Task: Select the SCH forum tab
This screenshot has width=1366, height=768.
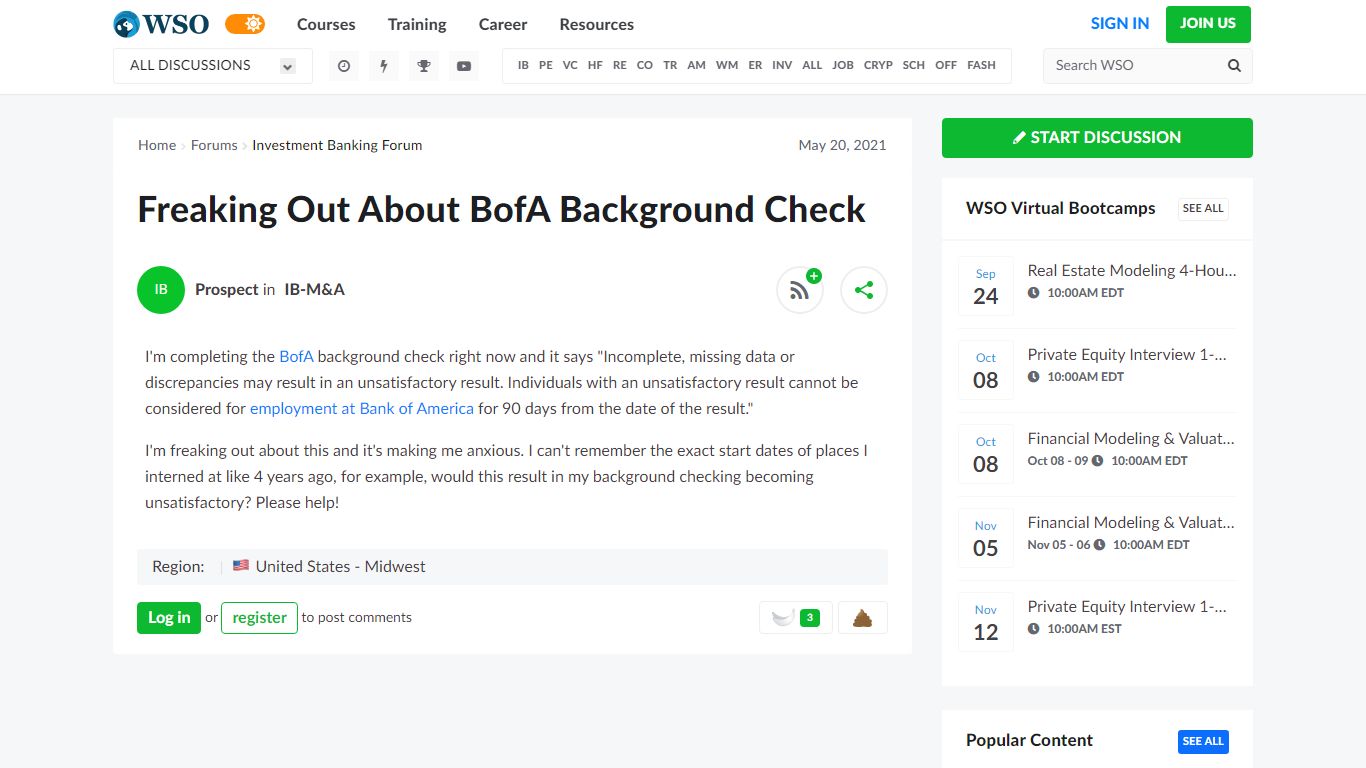Action: (x=914, y=65)
